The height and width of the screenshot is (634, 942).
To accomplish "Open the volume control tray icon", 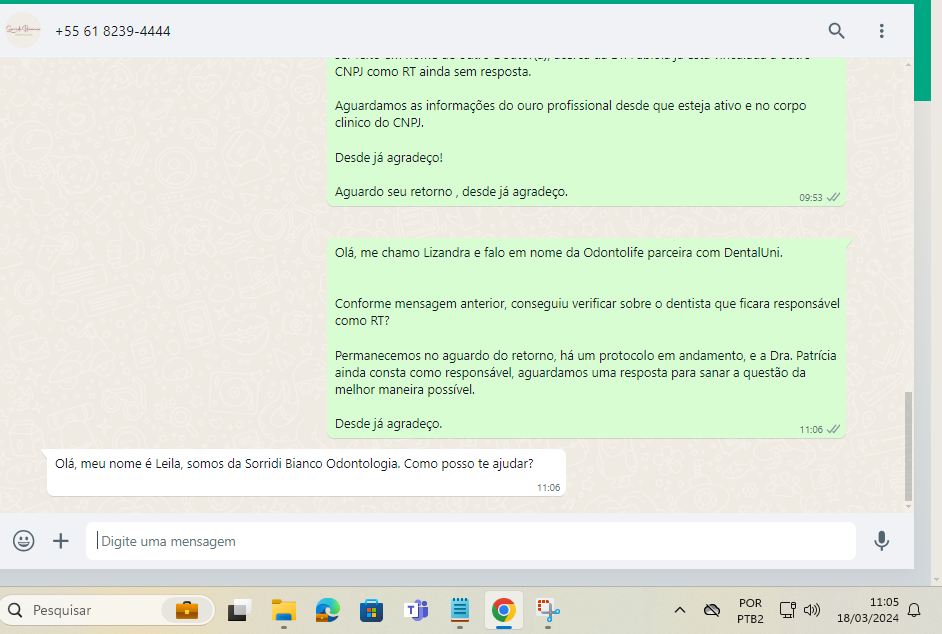I will [812, 611].
